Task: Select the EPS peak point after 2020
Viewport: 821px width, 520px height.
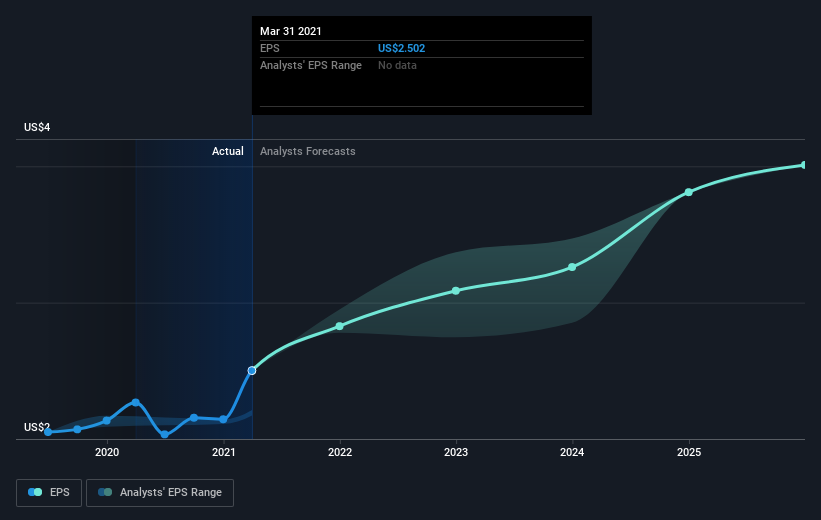Action: [x=136, y=402]
